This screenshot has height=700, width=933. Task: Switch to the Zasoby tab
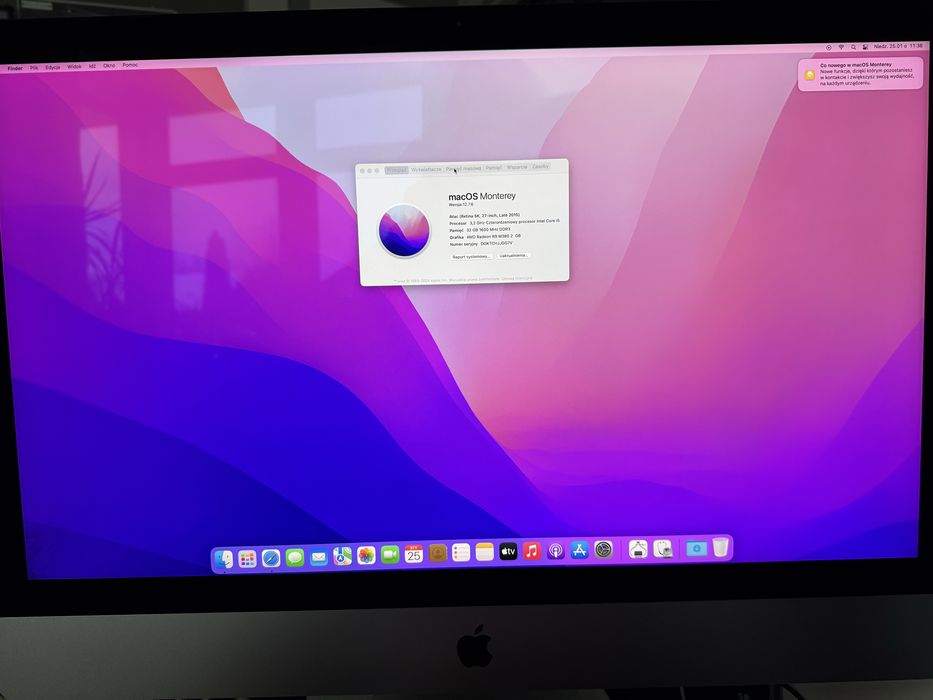[x=540, y=167]
